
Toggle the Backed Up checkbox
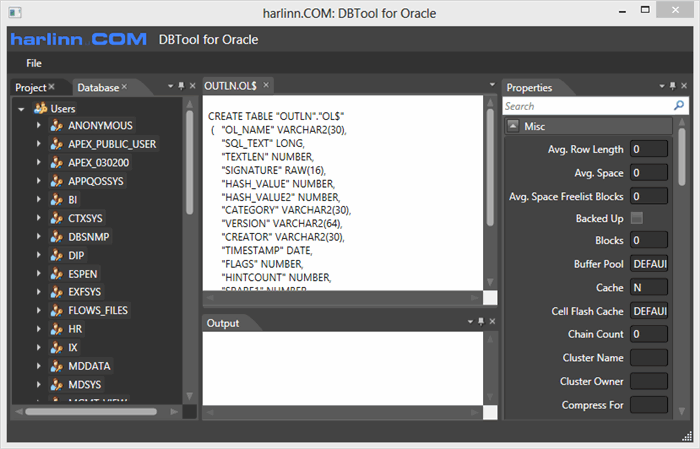pyautogui.click(x=637, y=218)
